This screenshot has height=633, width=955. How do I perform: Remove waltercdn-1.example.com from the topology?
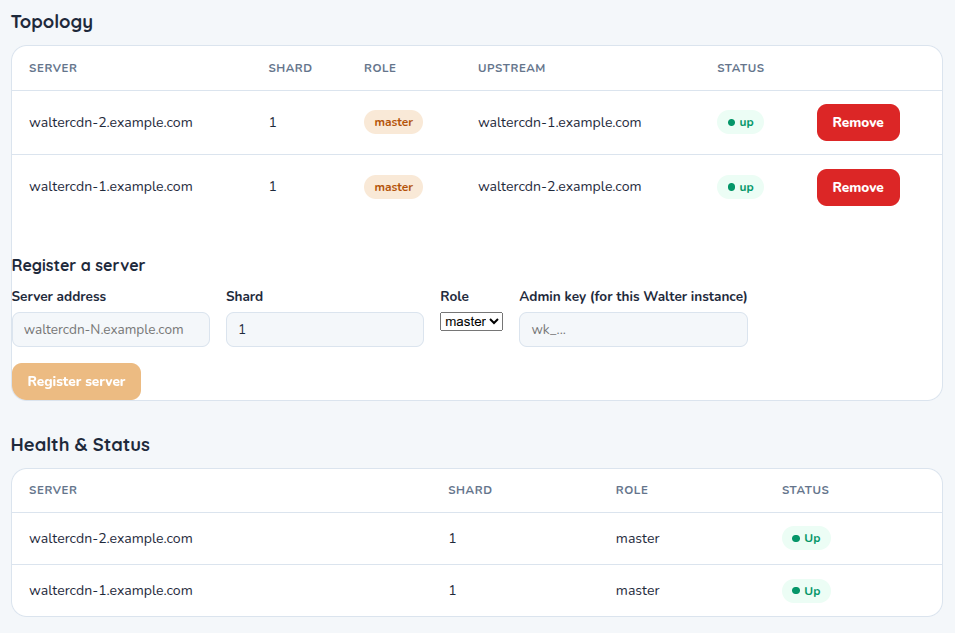[x=858, y=187]
